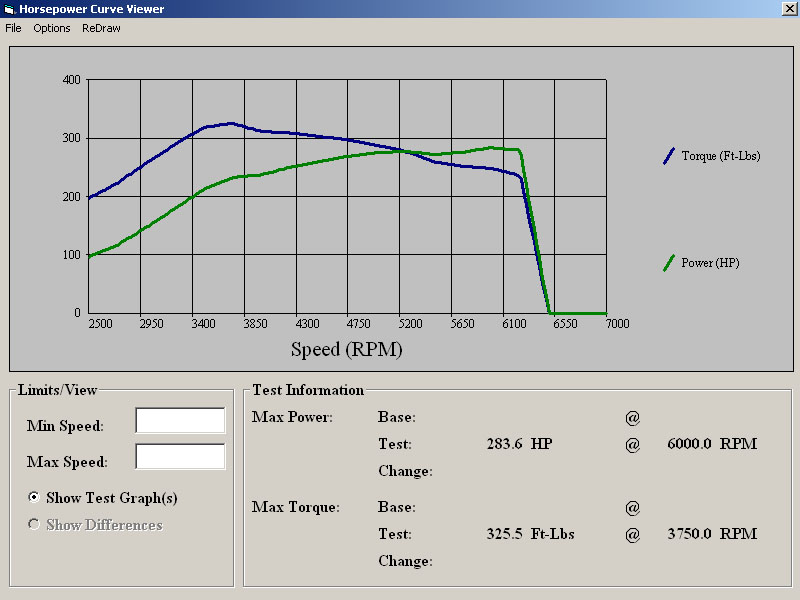Click the Min Speed input field

coord(180,420)
